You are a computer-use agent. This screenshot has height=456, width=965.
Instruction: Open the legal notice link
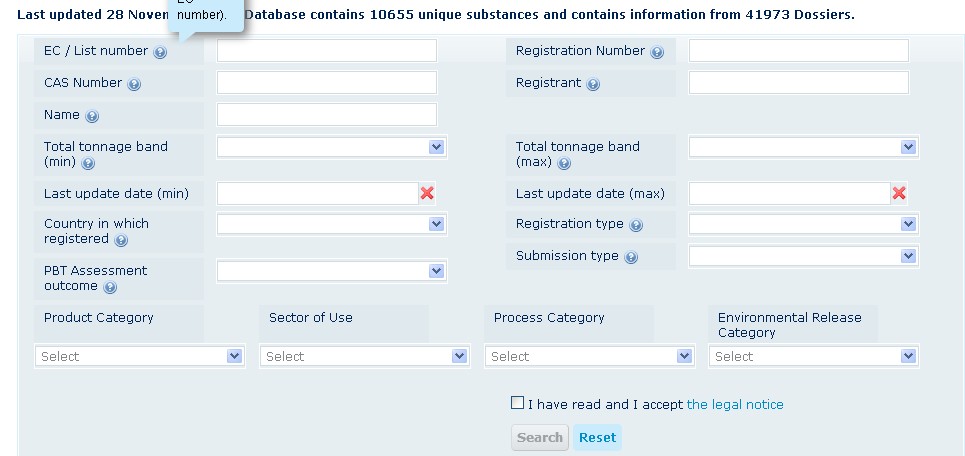[735, 405]
